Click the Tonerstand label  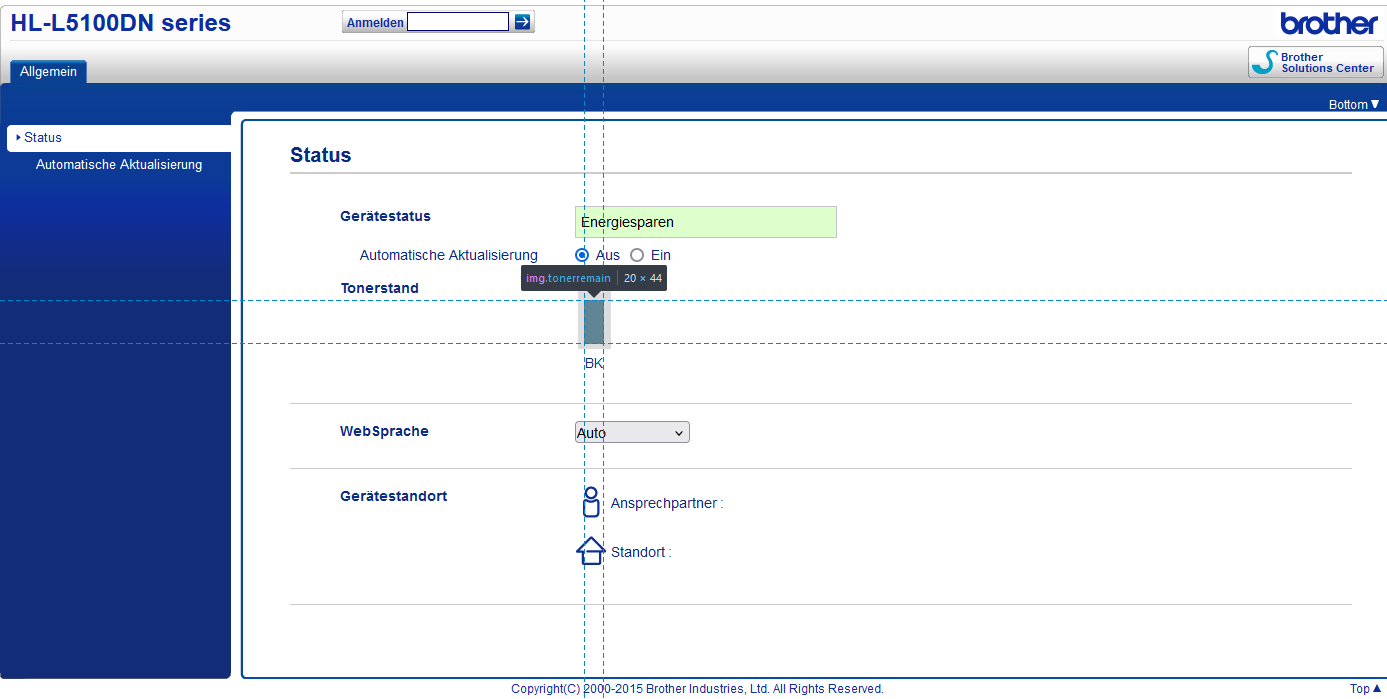point(379,288)
